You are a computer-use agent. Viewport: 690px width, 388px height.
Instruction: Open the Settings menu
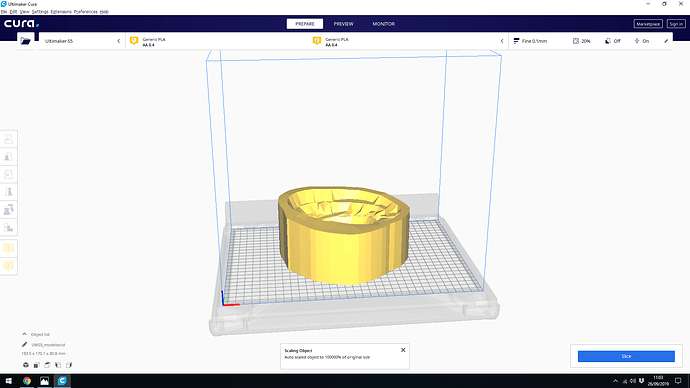pyautogui.click(x=40, y=11)
